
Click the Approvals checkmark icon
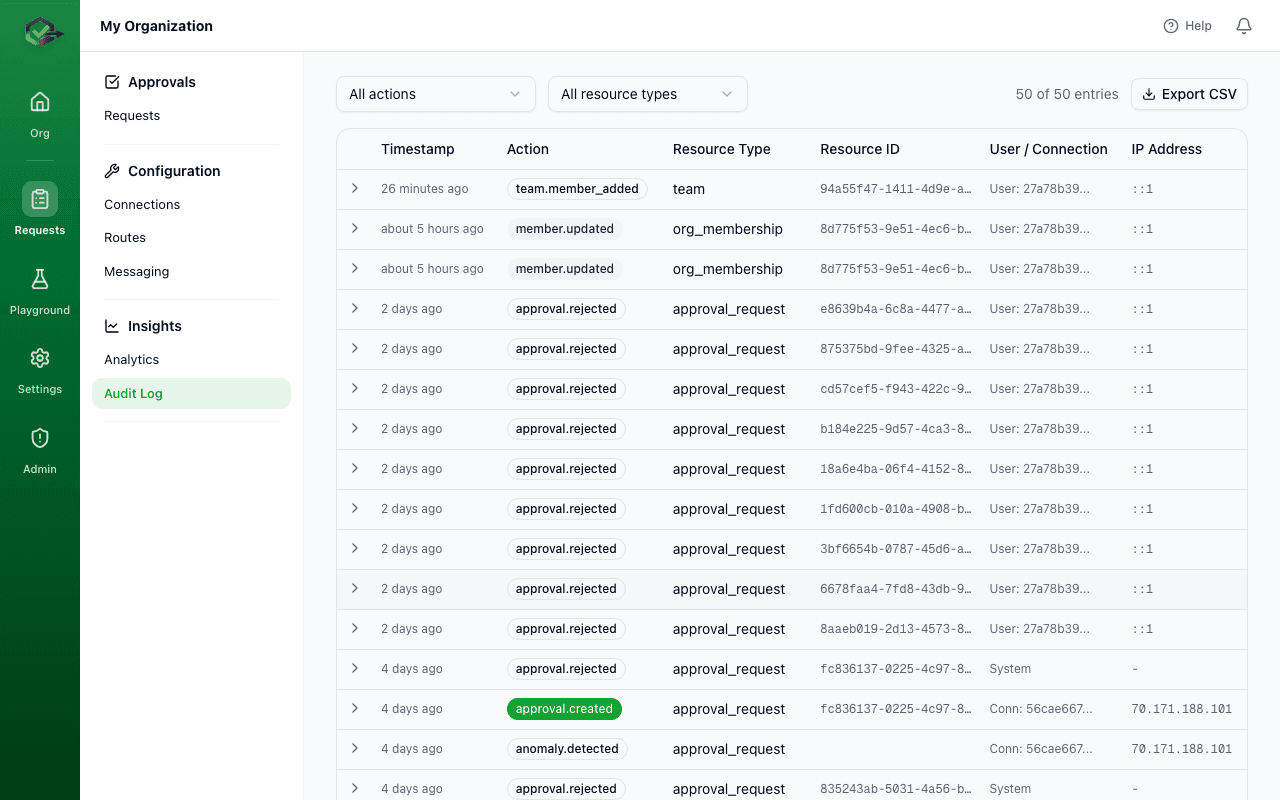point(110,81)
